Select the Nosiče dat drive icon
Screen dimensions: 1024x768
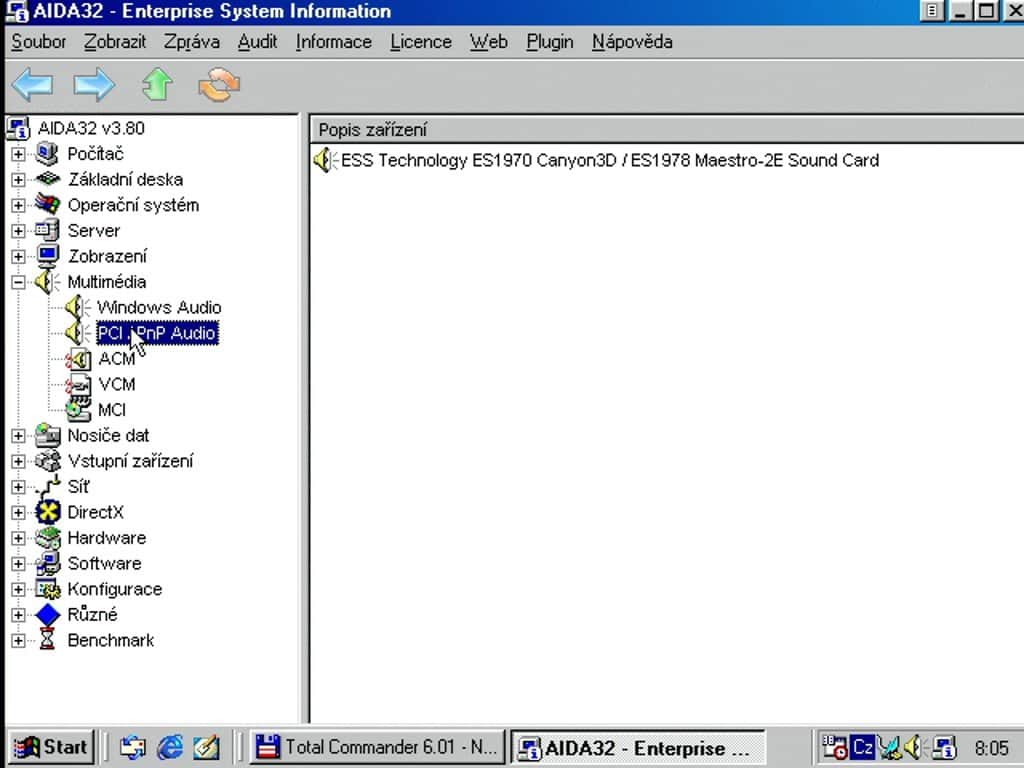click(47, 435)
